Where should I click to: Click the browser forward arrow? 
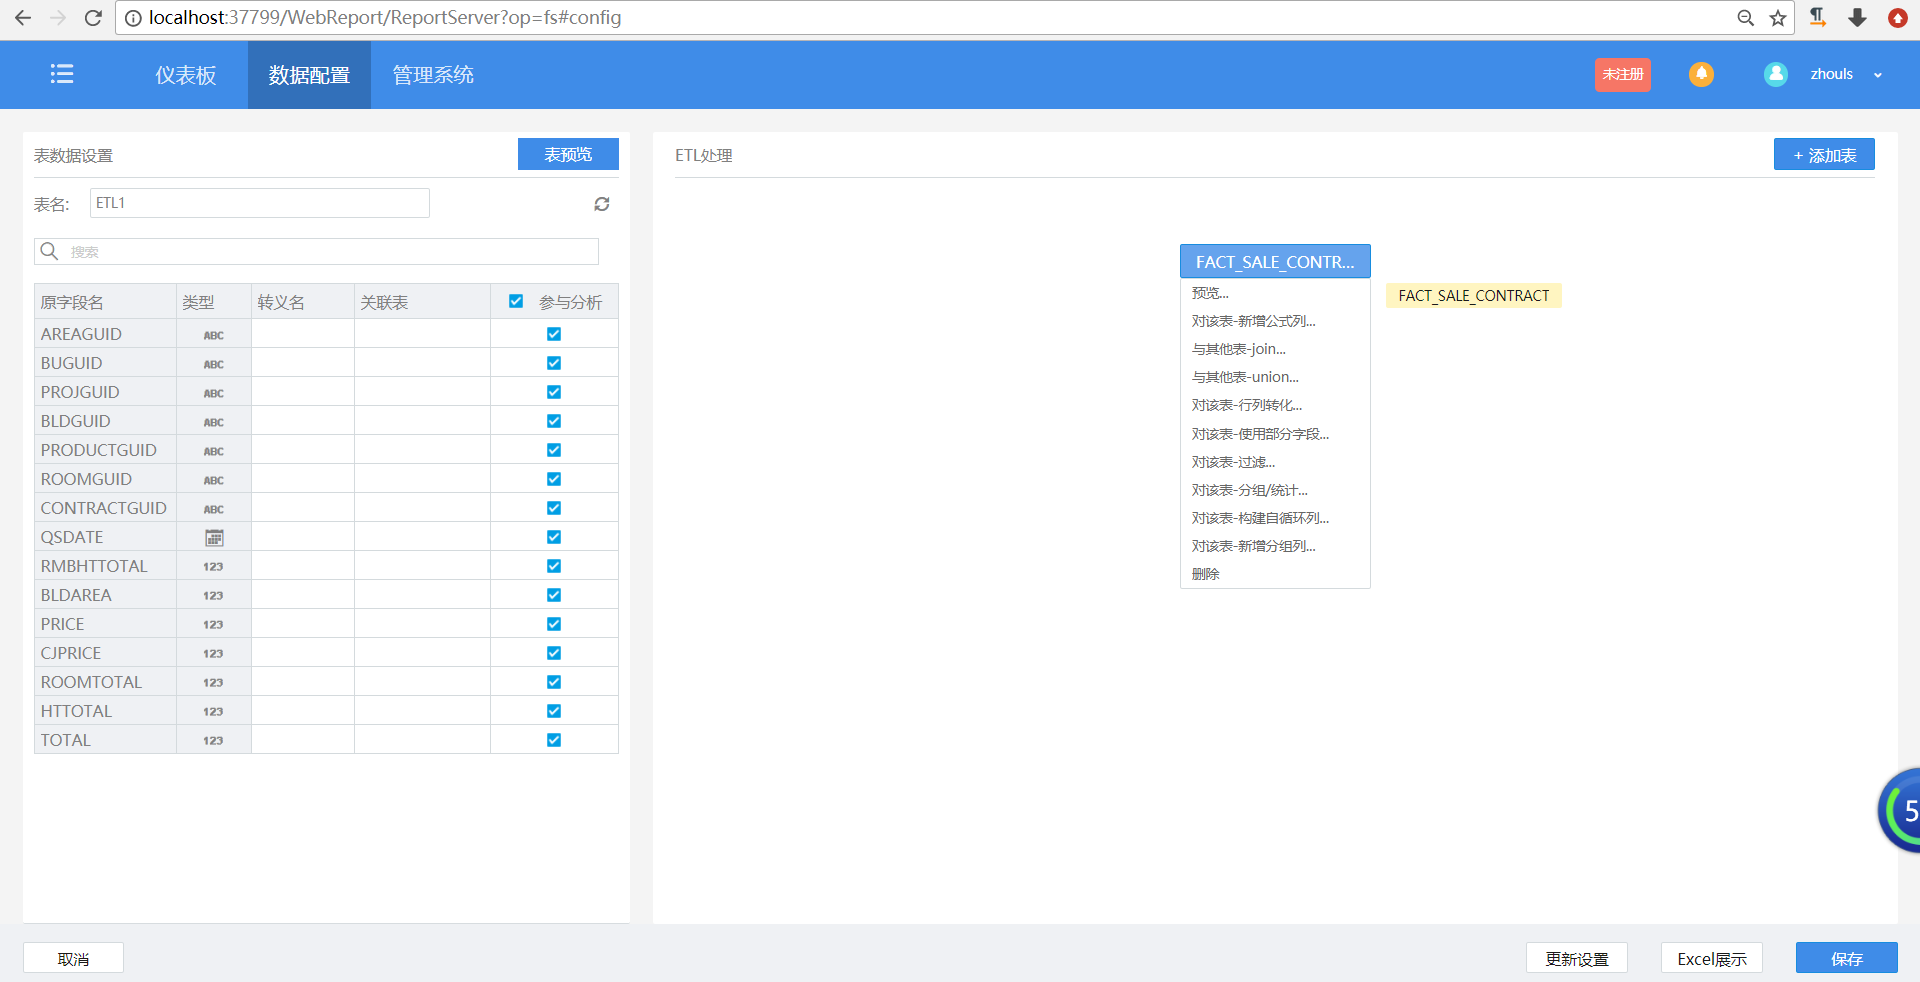click(58, 18)
